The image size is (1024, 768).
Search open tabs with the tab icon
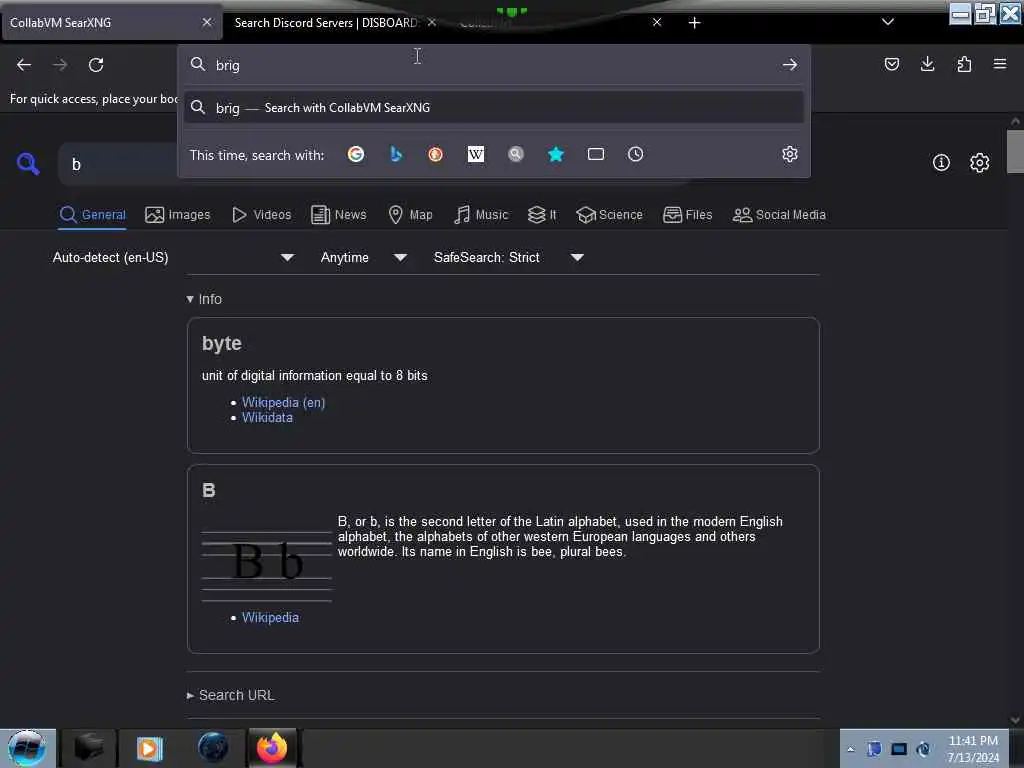tap(596, 154)
